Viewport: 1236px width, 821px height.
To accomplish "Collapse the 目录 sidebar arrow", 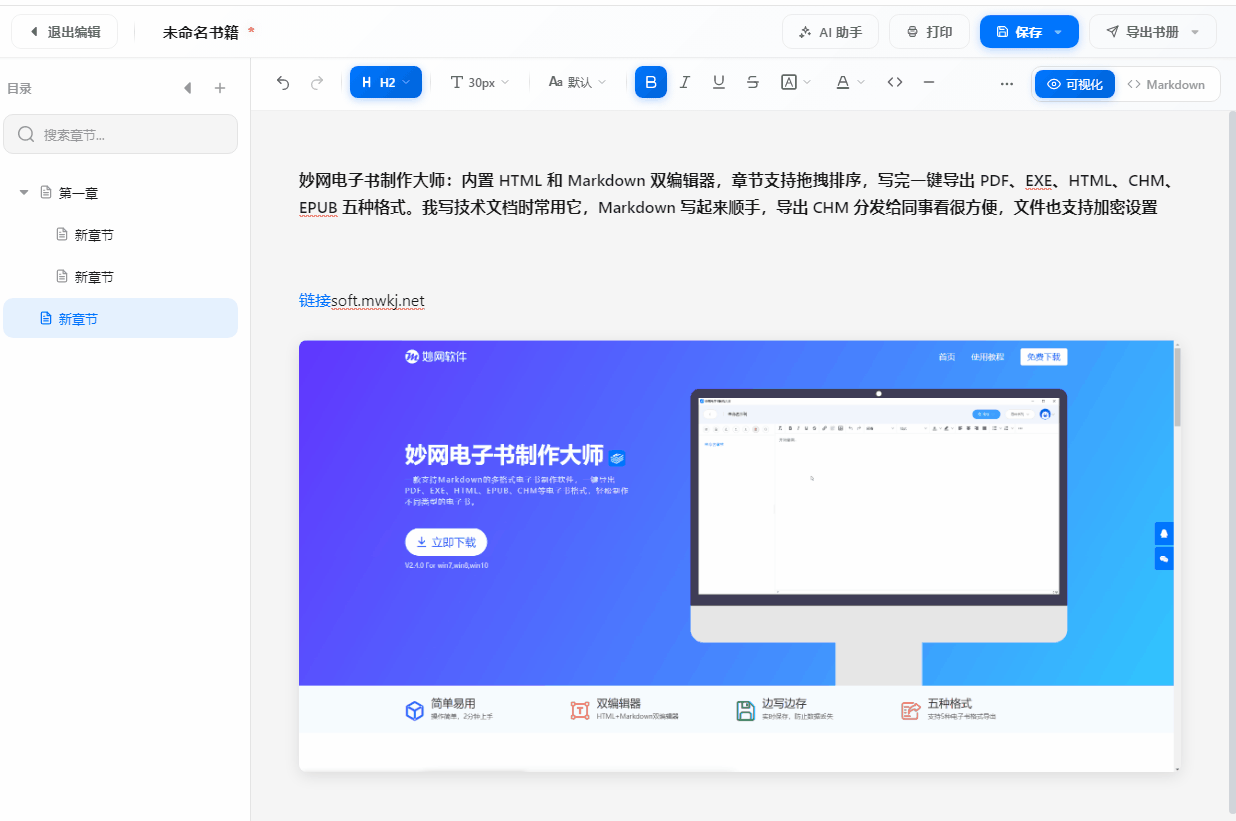I will point(187,88).
